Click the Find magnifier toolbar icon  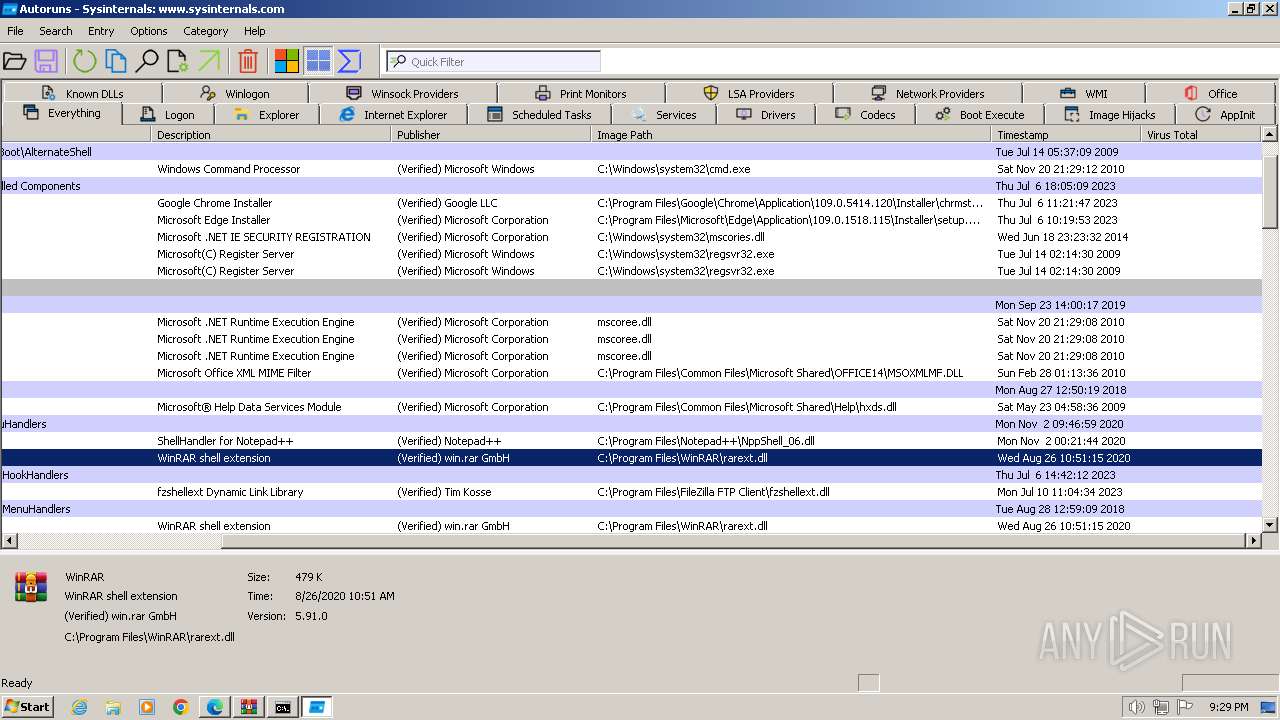point(147,61)
